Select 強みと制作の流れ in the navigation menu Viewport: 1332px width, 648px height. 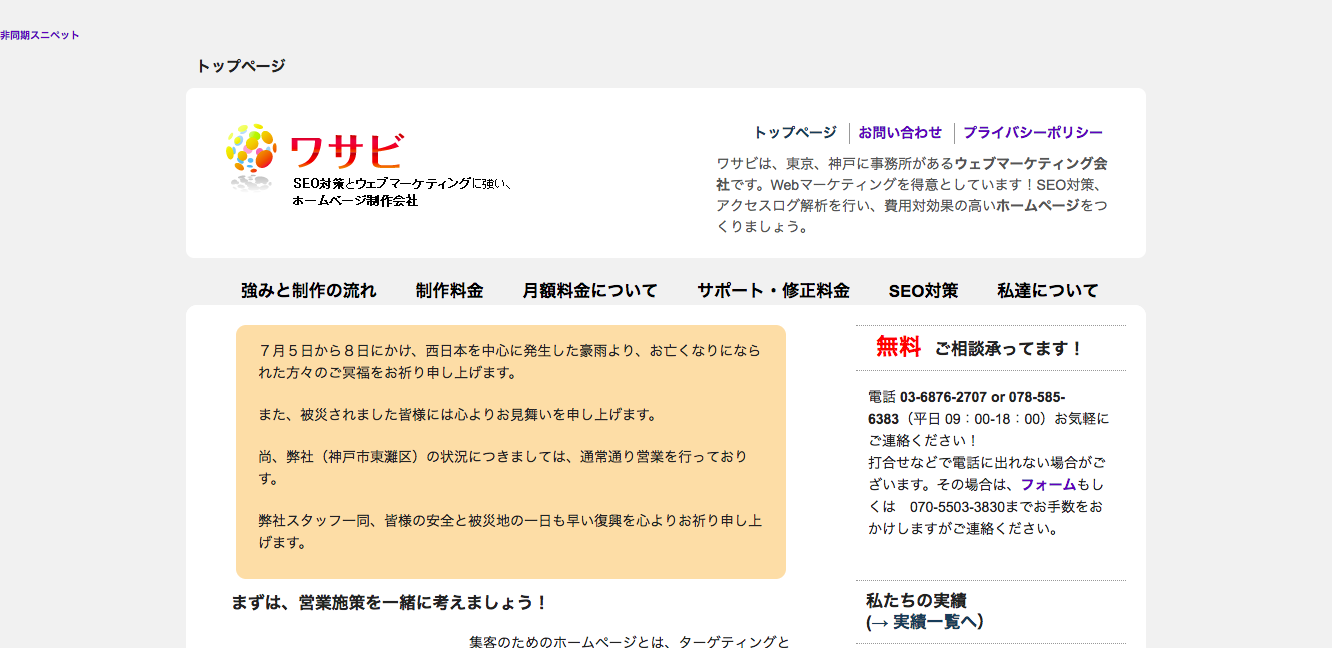pos(308,291)
